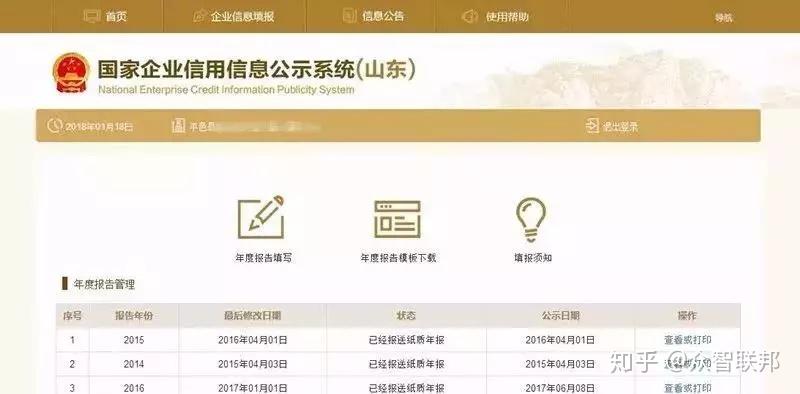Viewport: 800px width, 394px height.
Task: Click the national emblem logo
Action: [x=71, y=73]
